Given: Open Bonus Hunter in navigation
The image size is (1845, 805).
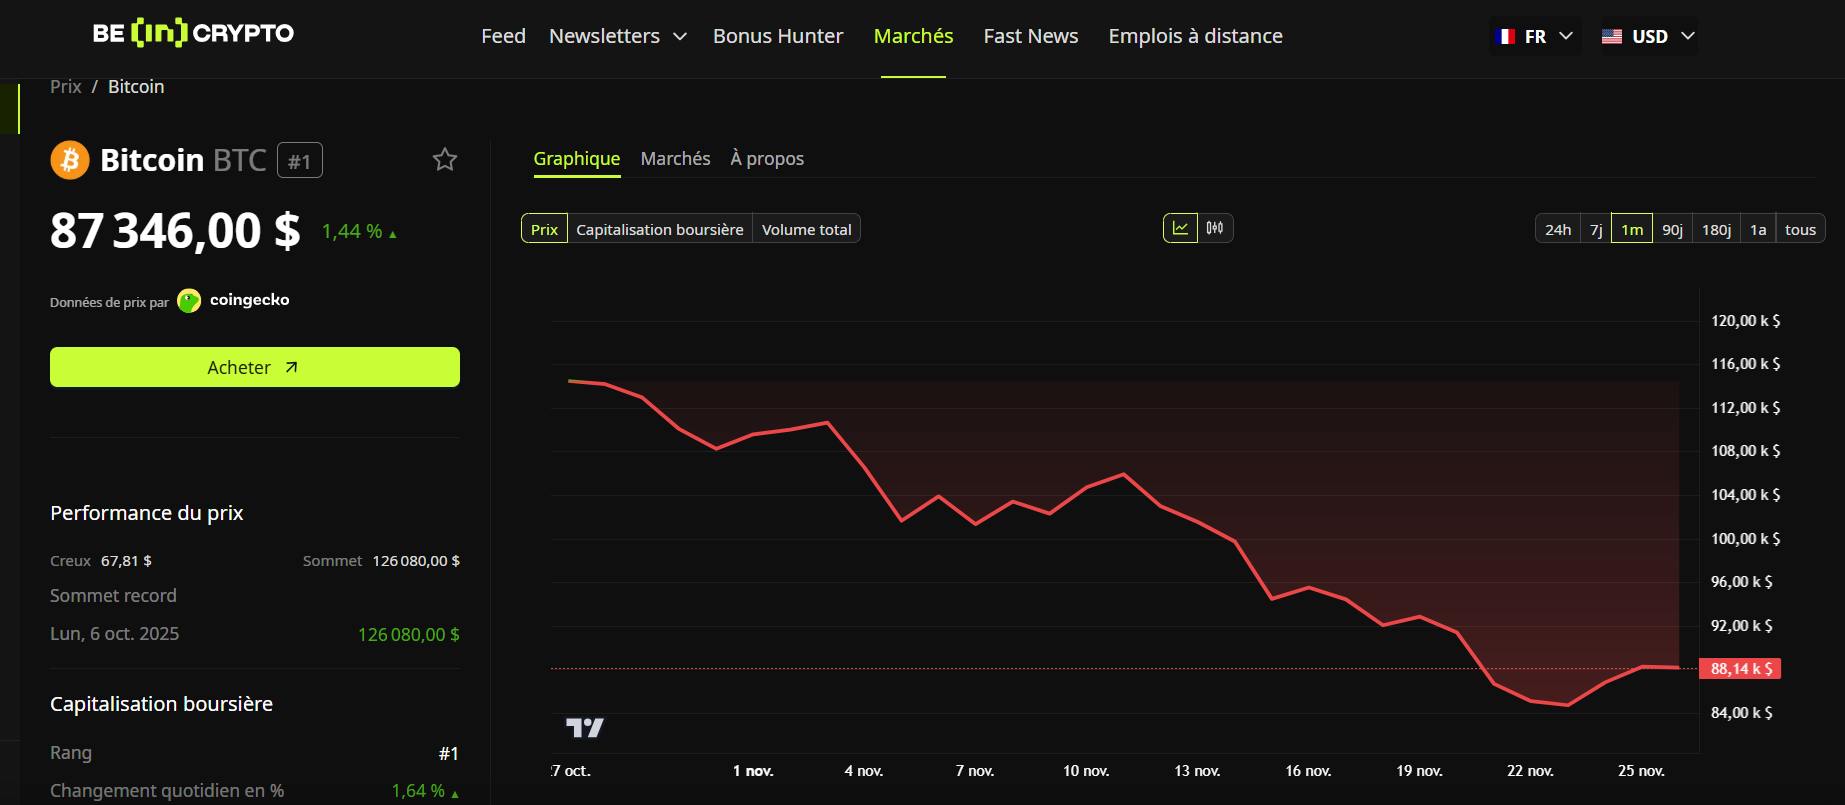Looking at the screenshot, I should pos(778,36).
